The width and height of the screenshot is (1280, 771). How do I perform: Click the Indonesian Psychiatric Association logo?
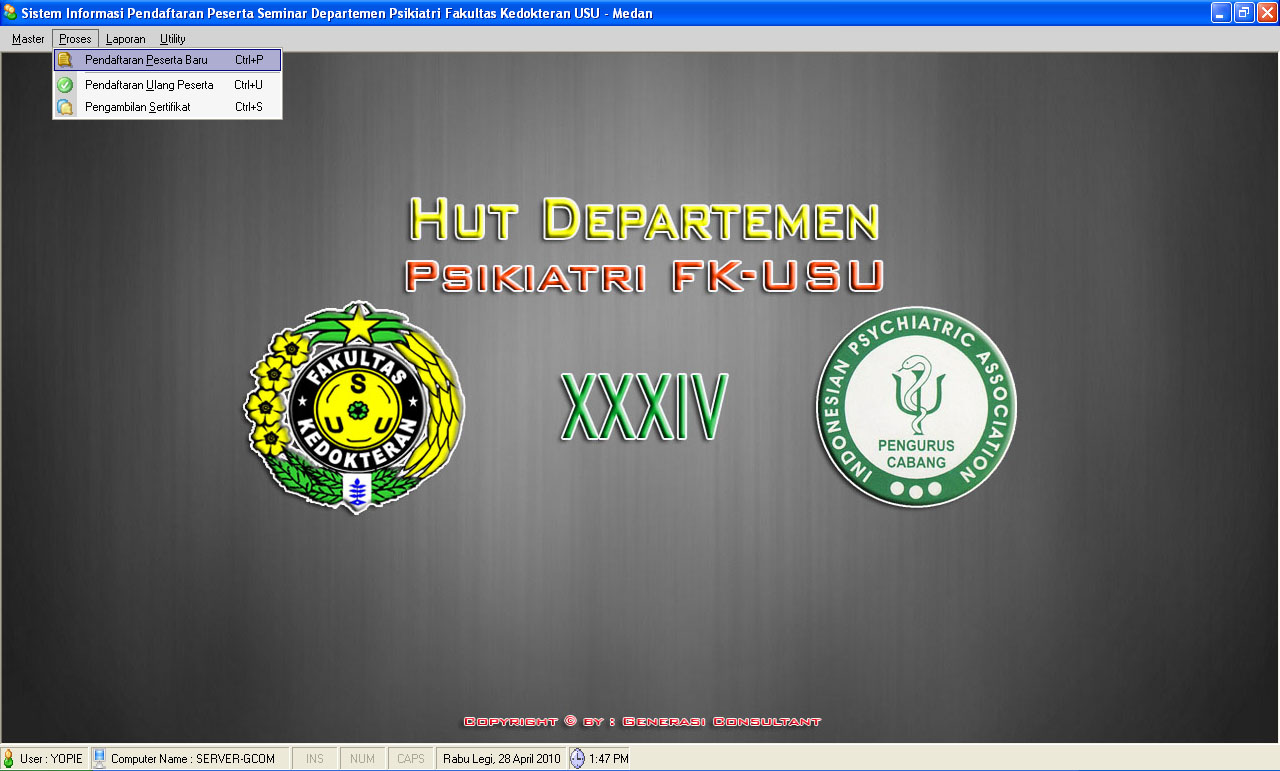pos(916,407)
